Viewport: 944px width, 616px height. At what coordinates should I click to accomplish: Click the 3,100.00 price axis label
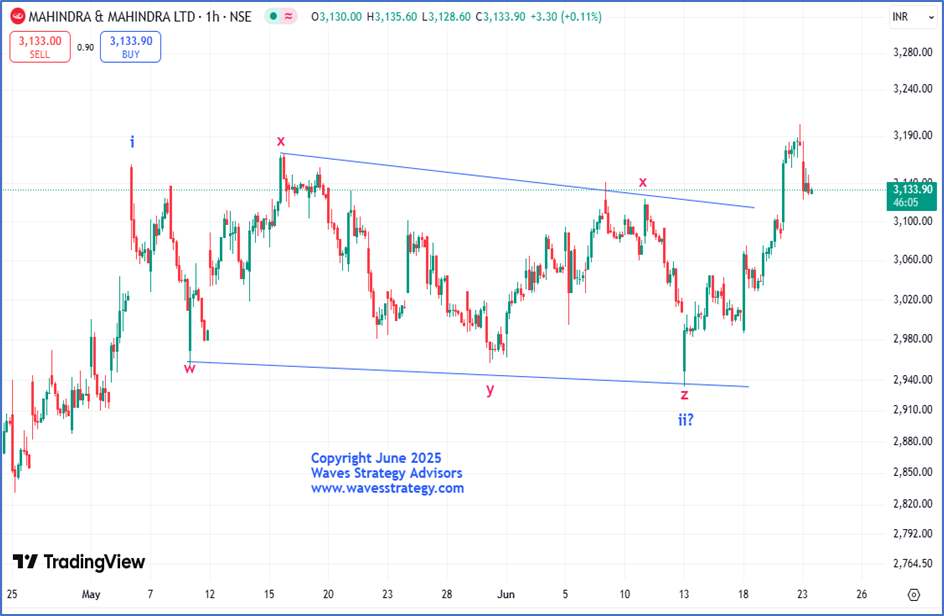pos(913,221)
